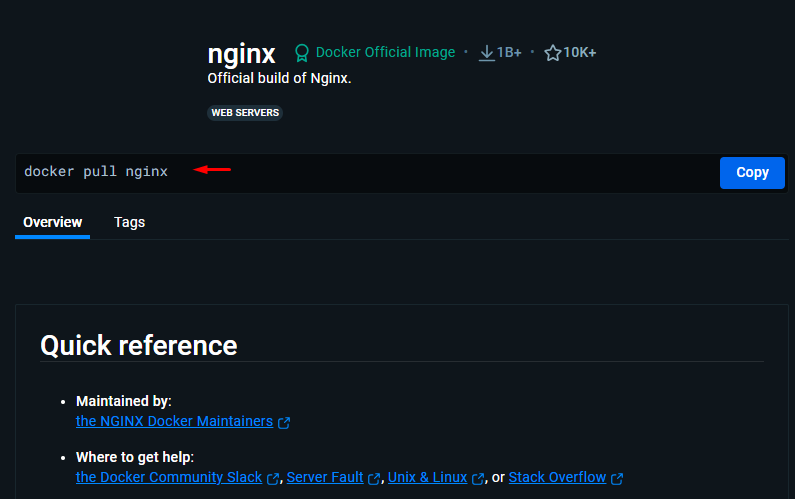Click external-link icon after Docker Community Slack
795x499 pixels.
273,479
